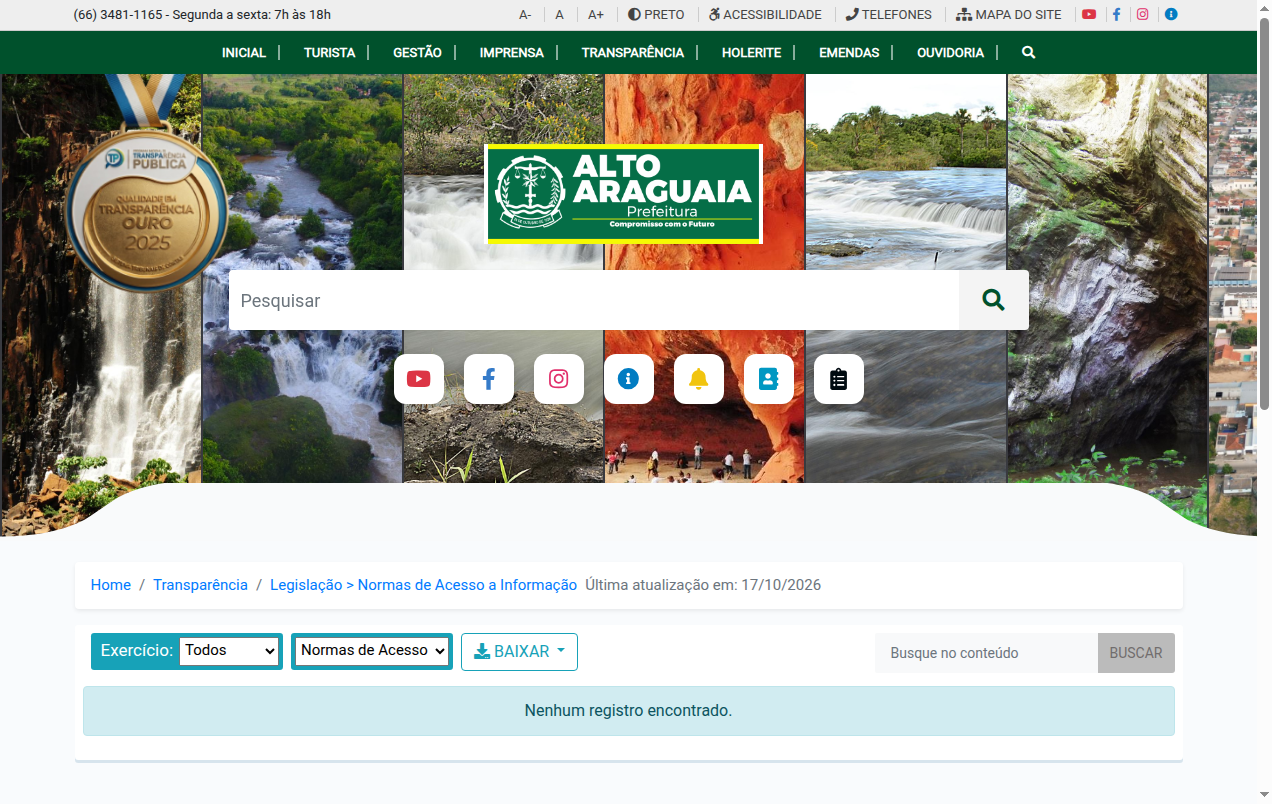Open the HOLERITE menu

[752, 52]
